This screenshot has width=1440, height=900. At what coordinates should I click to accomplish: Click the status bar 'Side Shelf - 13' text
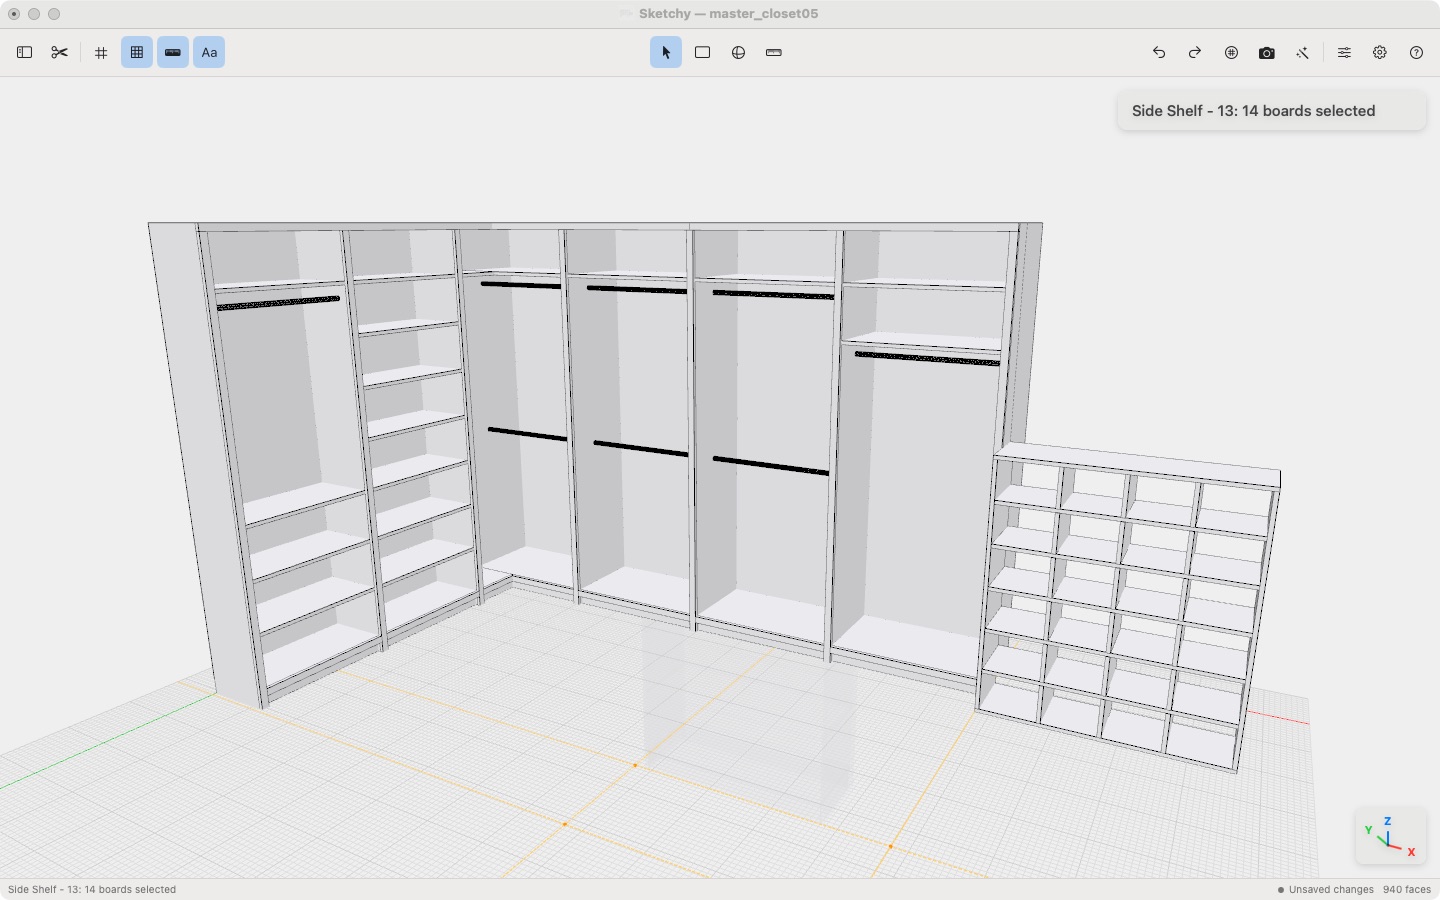point(92,889)
